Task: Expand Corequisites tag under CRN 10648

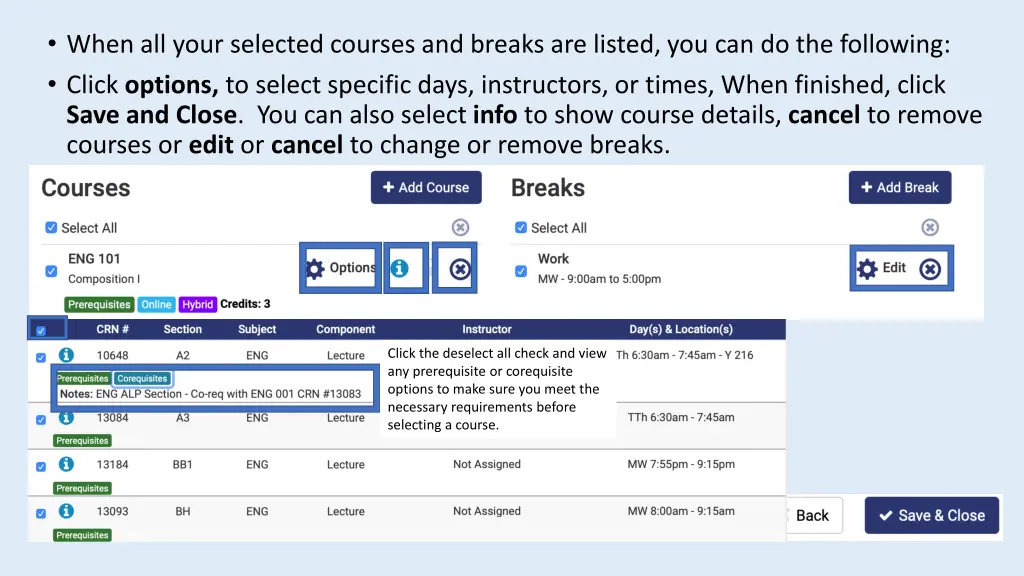Action: [x=142, y=379]
